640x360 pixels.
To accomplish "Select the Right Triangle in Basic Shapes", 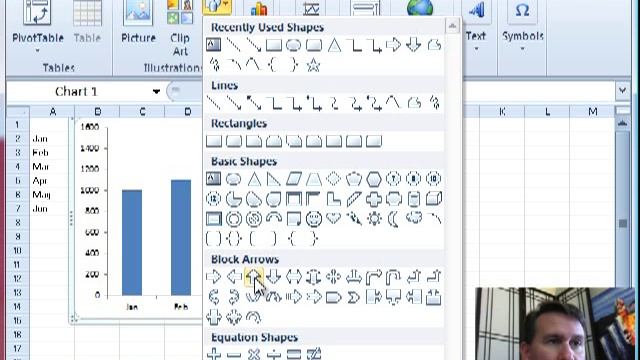I will [274, 178].
